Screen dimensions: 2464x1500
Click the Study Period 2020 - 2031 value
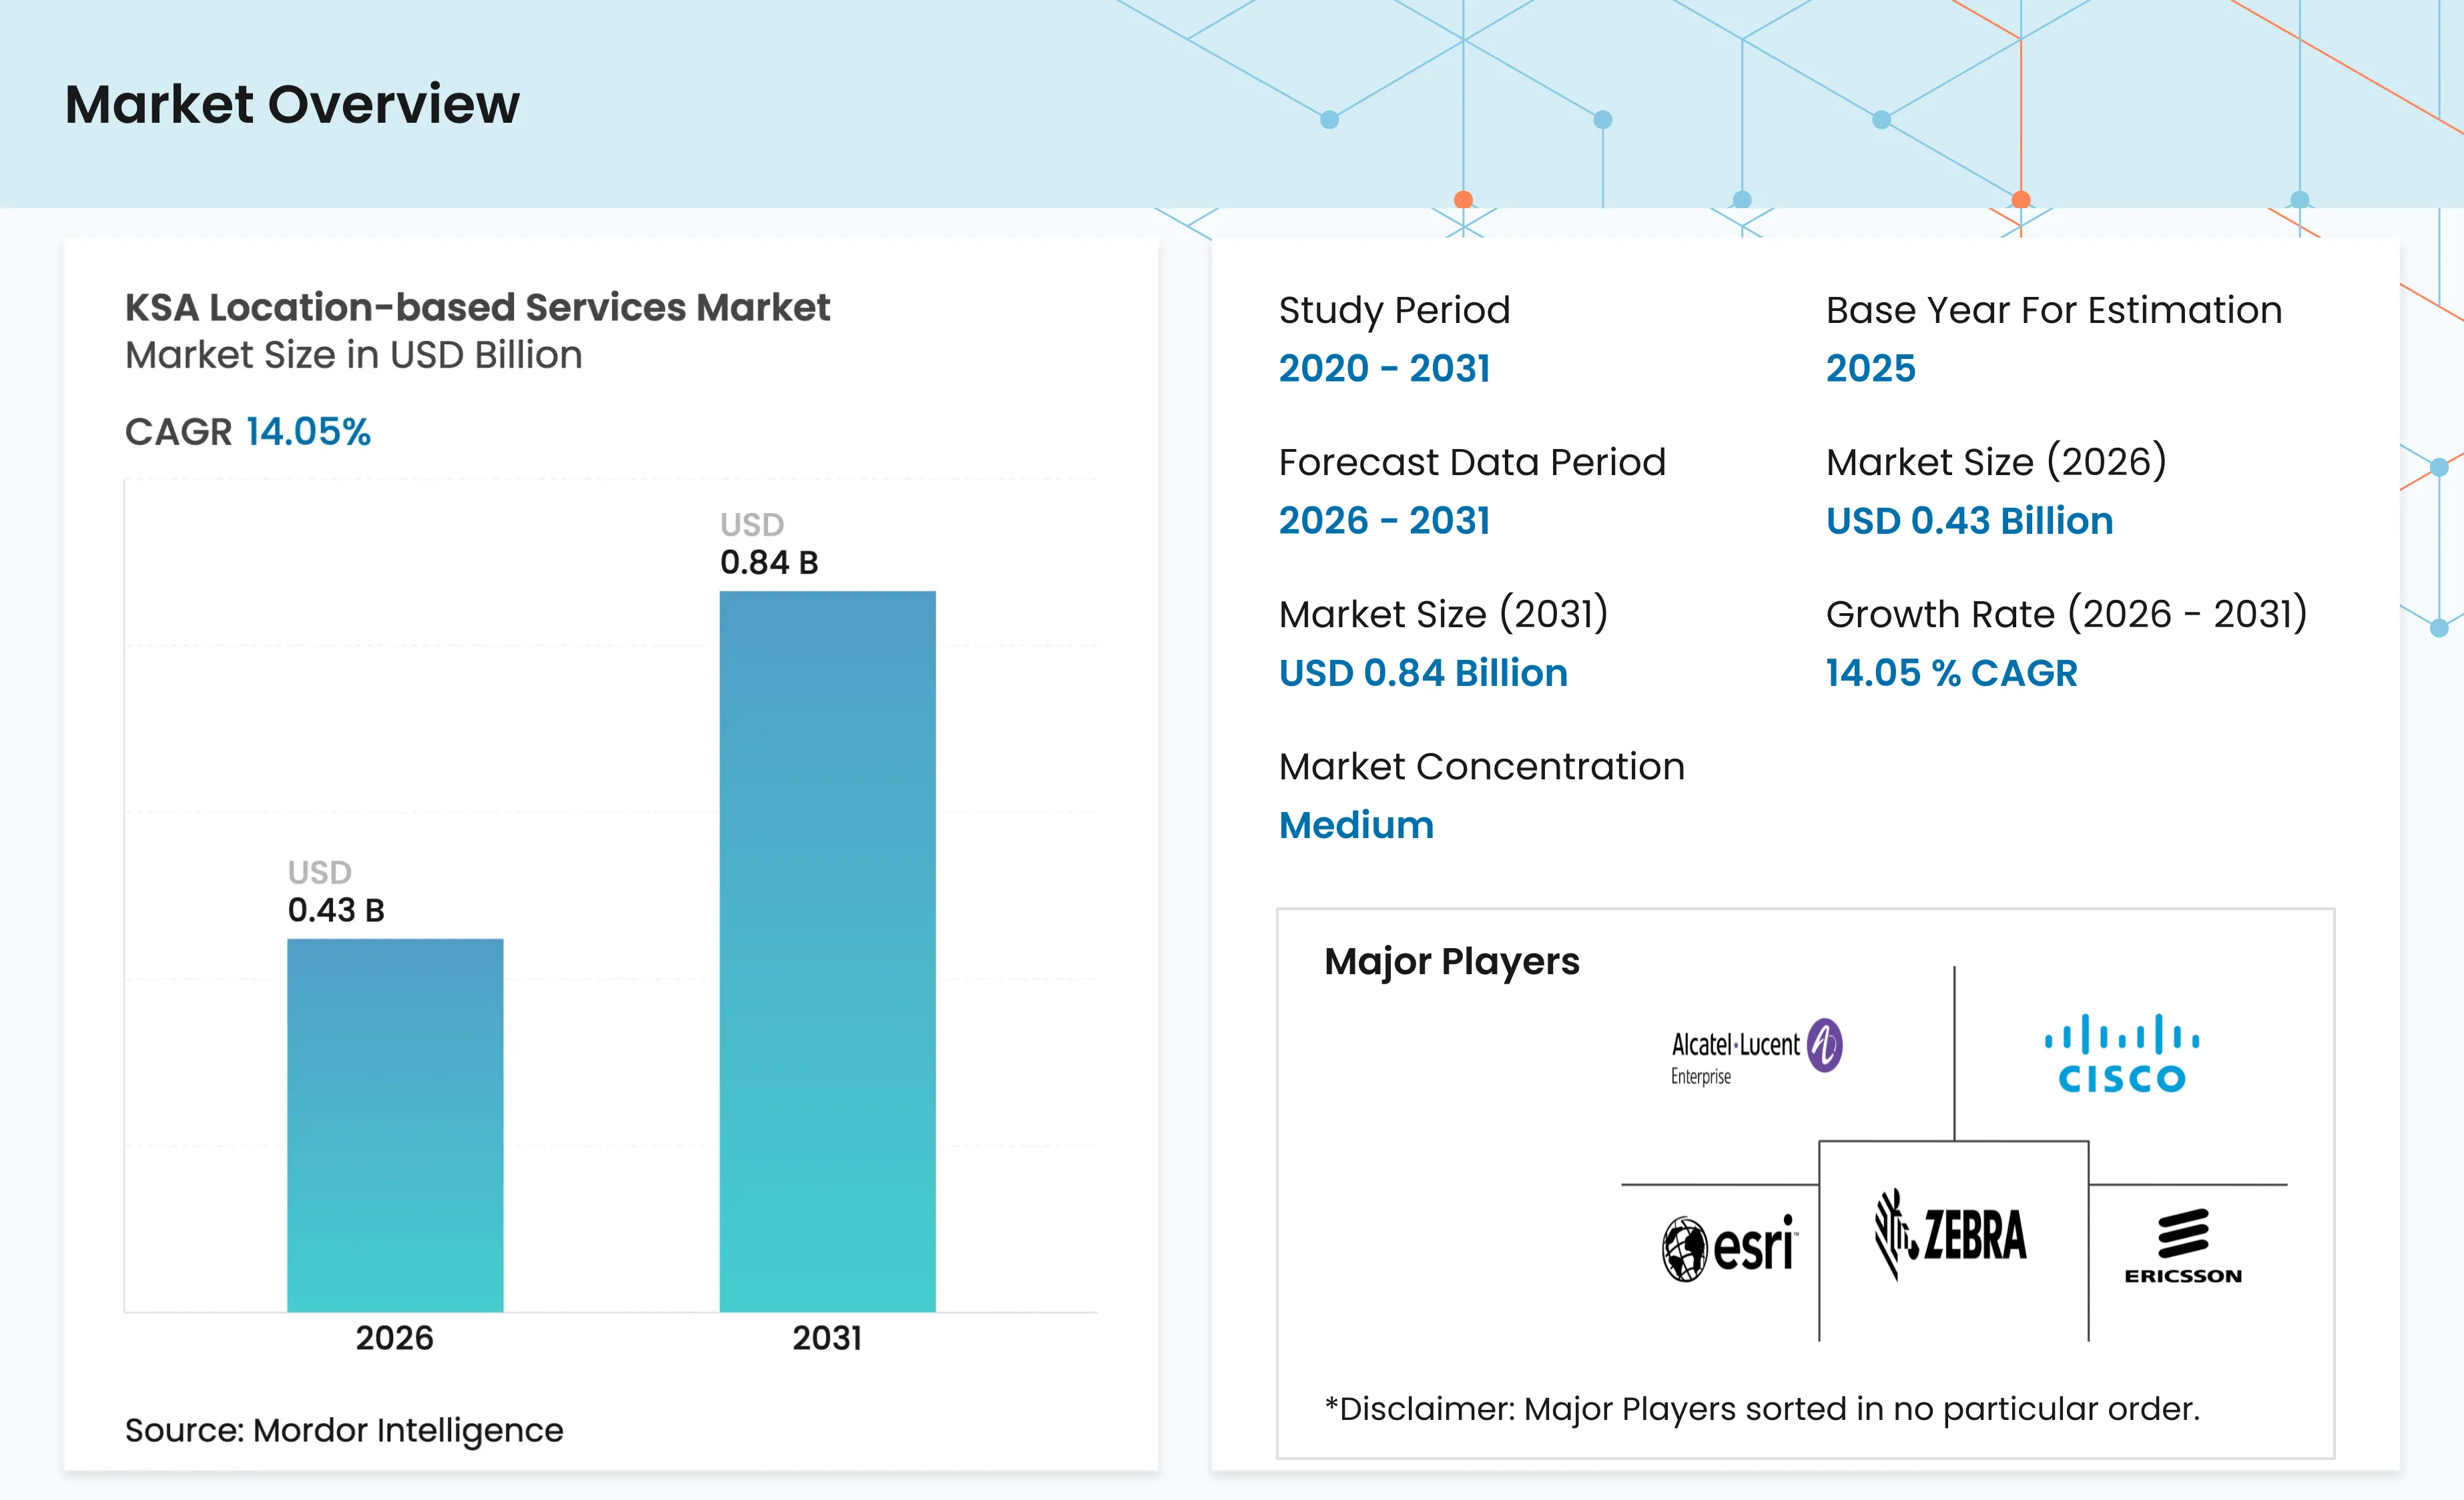coord(1384,368)
